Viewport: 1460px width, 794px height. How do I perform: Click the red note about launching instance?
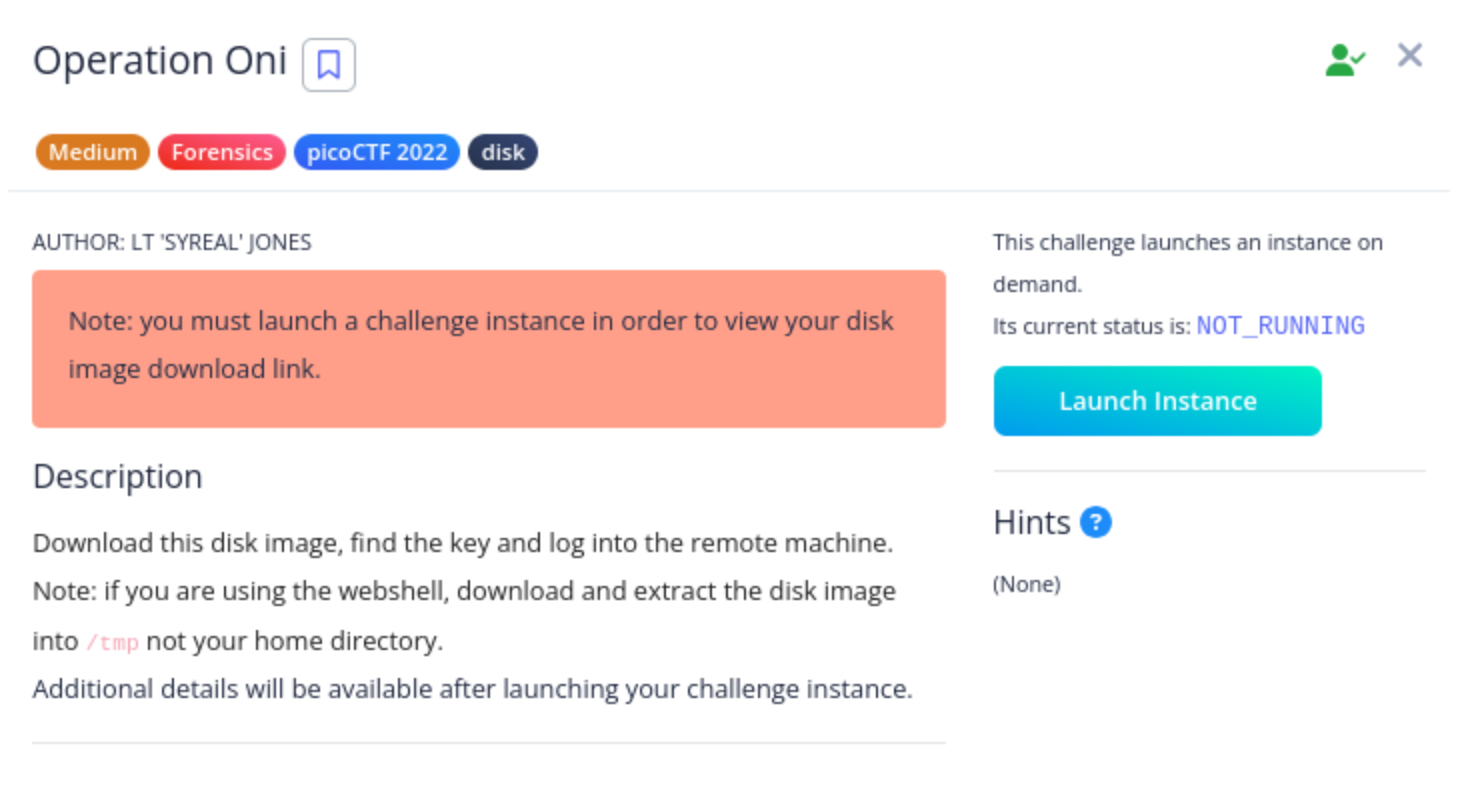489,349
